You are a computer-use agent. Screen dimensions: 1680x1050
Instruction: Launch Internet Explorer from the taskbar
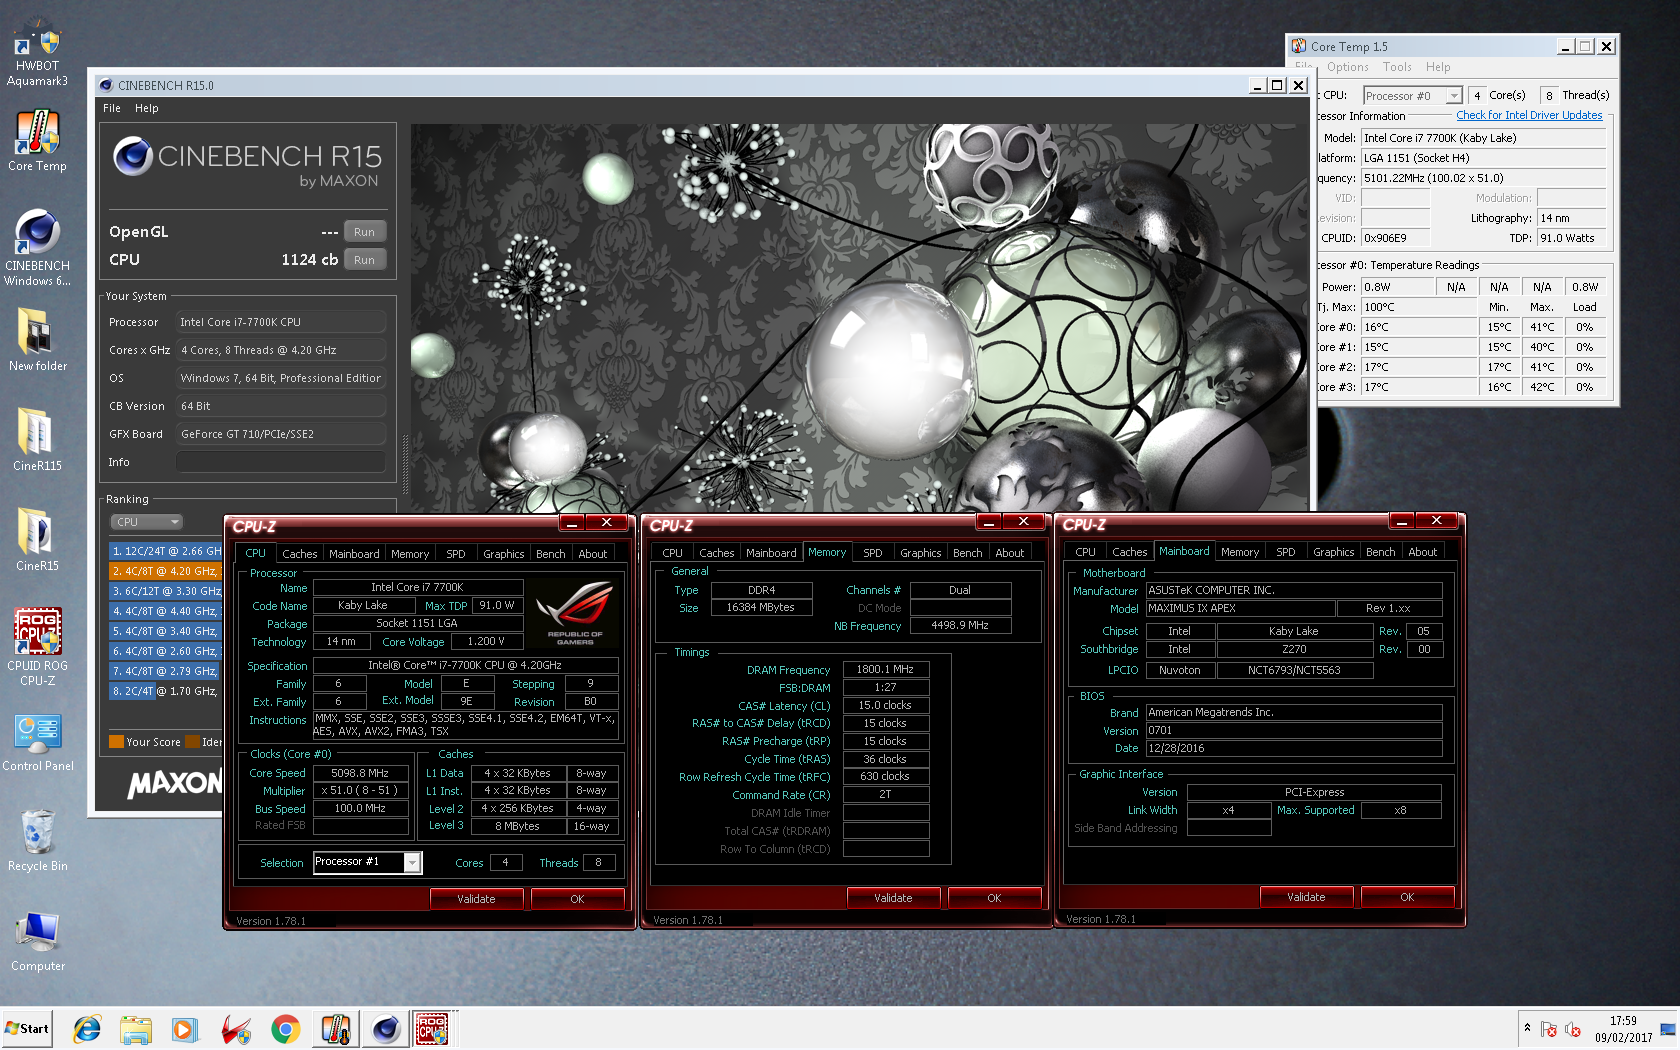[88, 1028]
